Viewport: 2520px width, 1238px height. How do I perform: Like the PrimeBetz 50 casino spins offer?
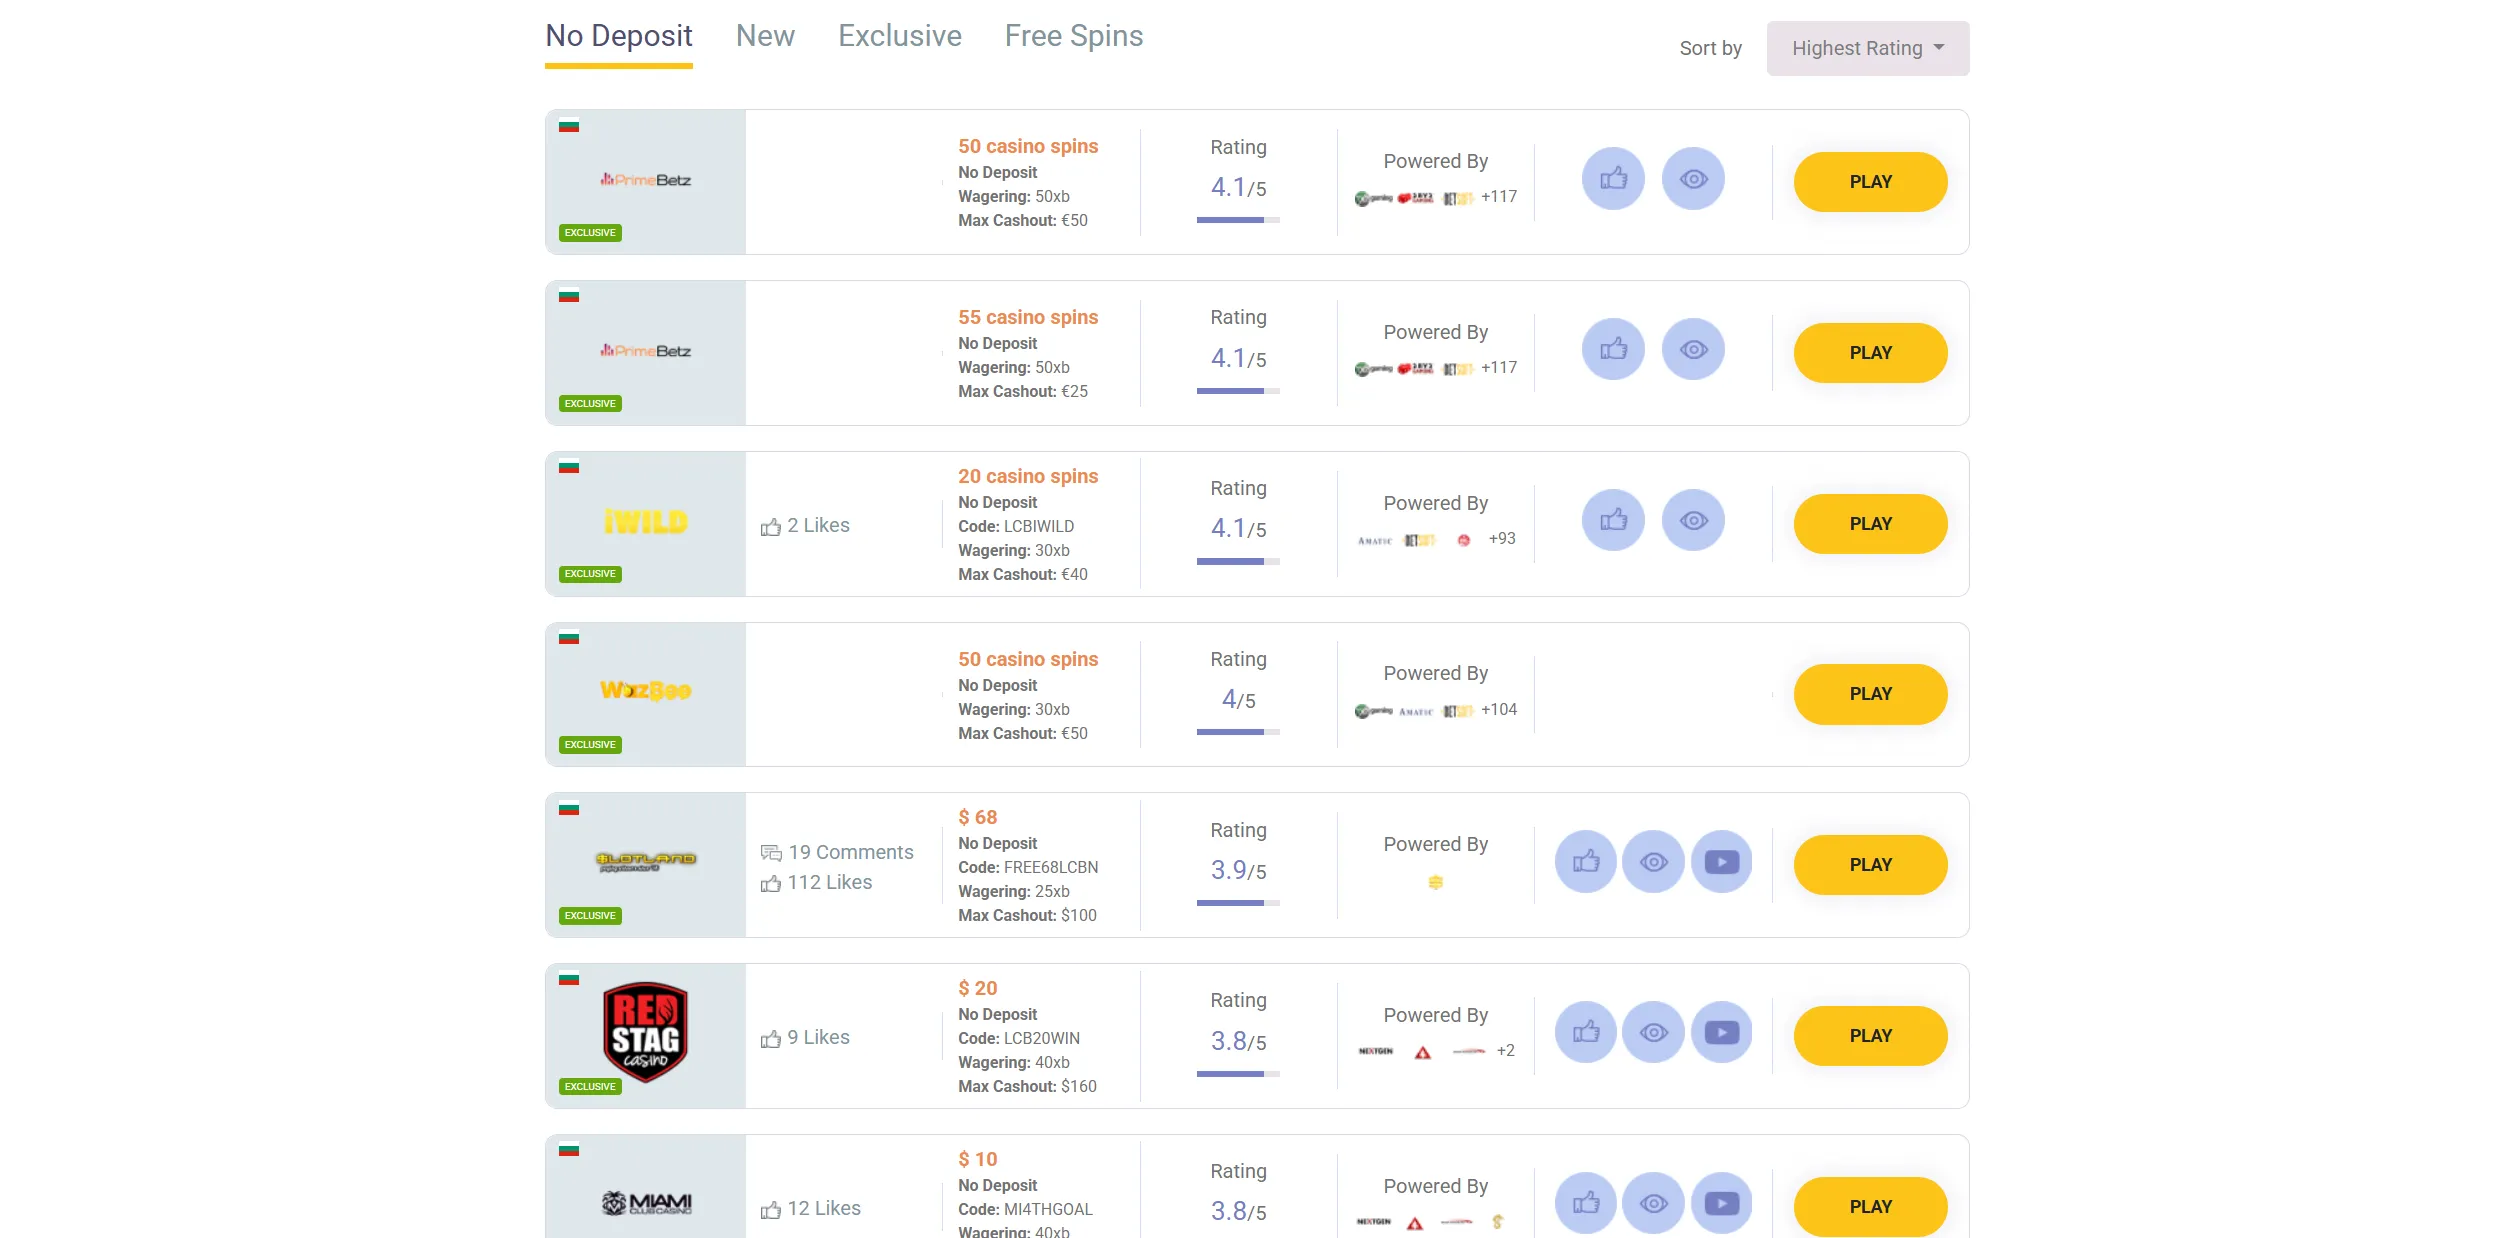click(1613, 179)
